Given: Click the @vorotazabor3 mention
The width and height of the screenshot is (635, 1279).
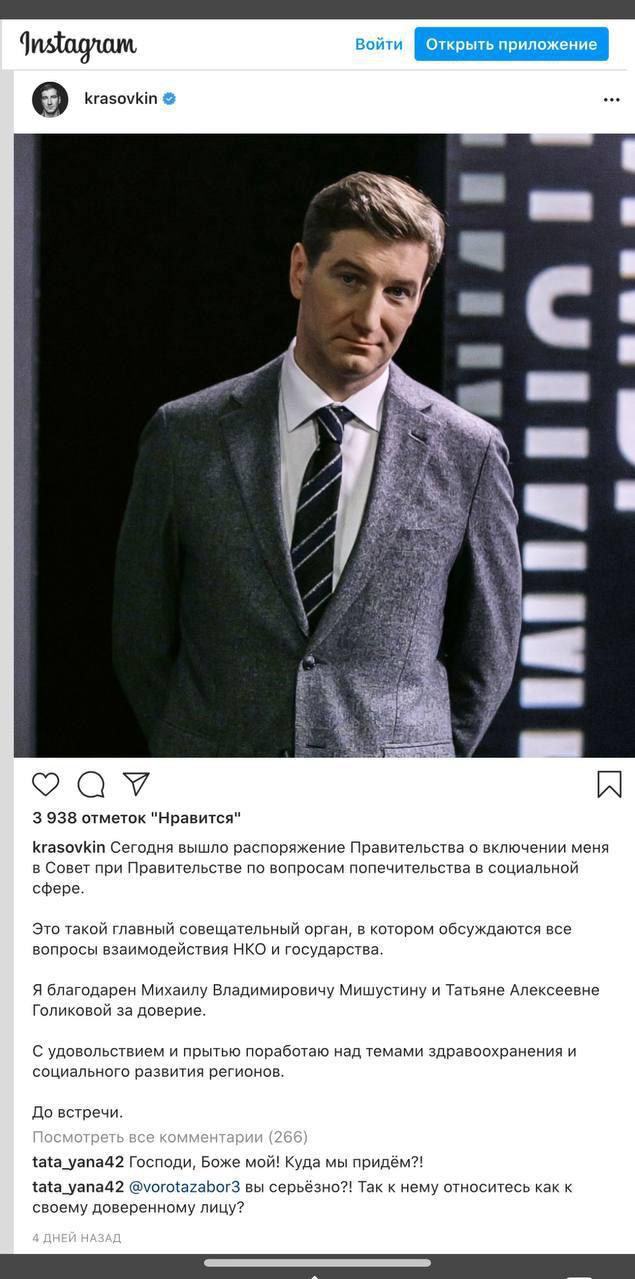Looking at the screenshot, I should 185,1187.
